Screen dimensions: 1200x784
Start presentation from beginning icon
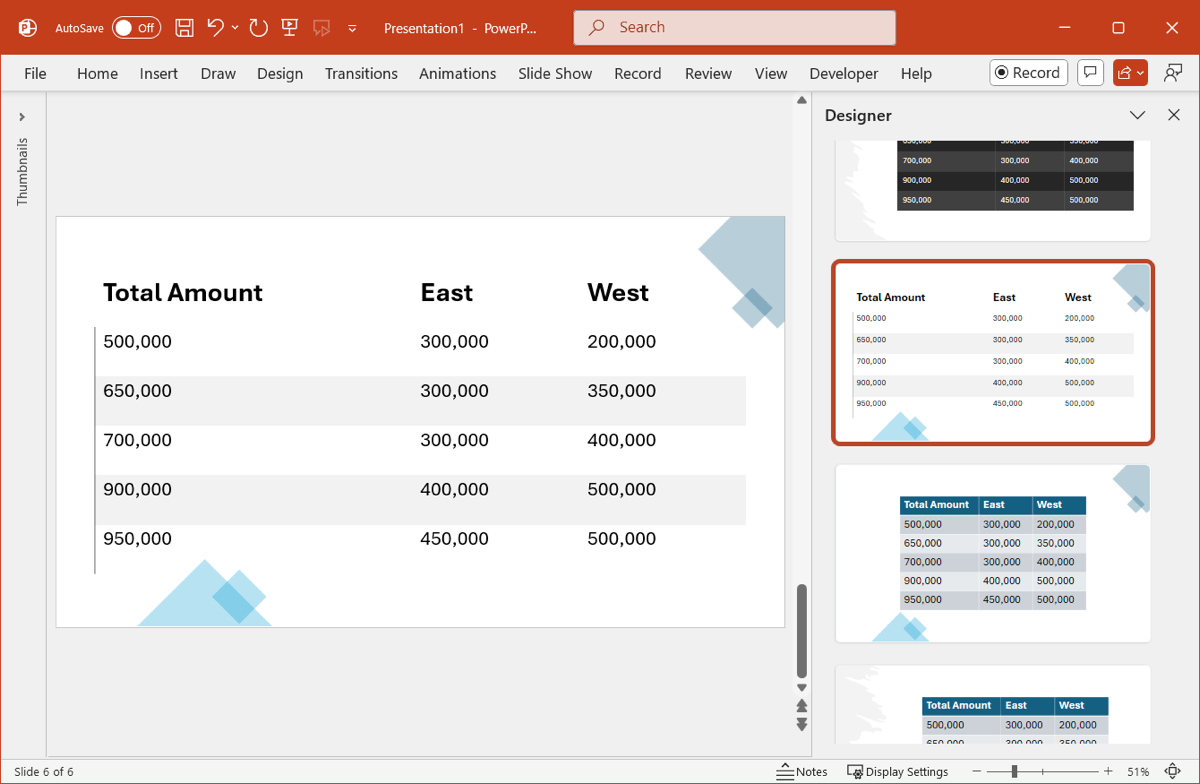(290, 28)
